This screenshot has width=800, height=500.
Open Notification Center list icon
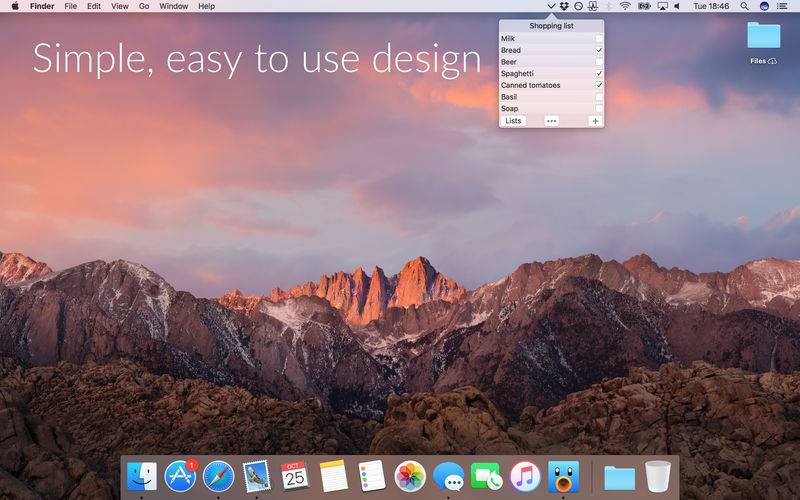coord(784,6)
